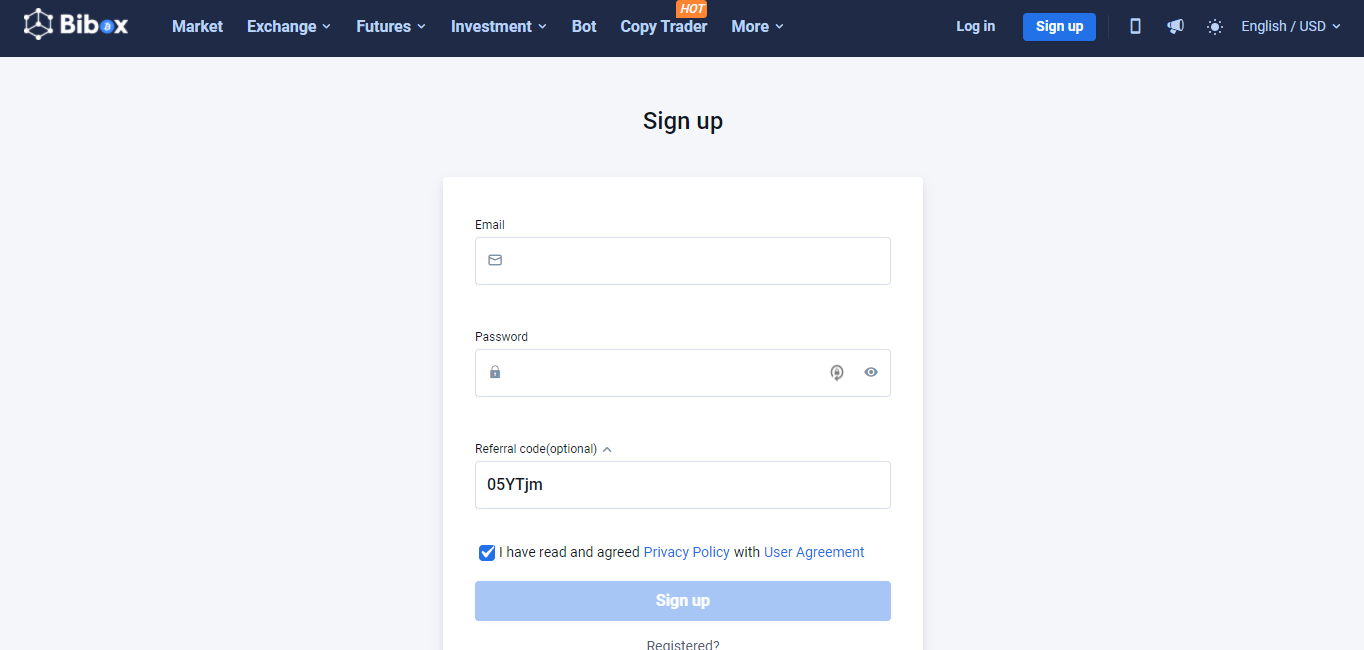Open the Investment dropdown menu

coord(499,27)
